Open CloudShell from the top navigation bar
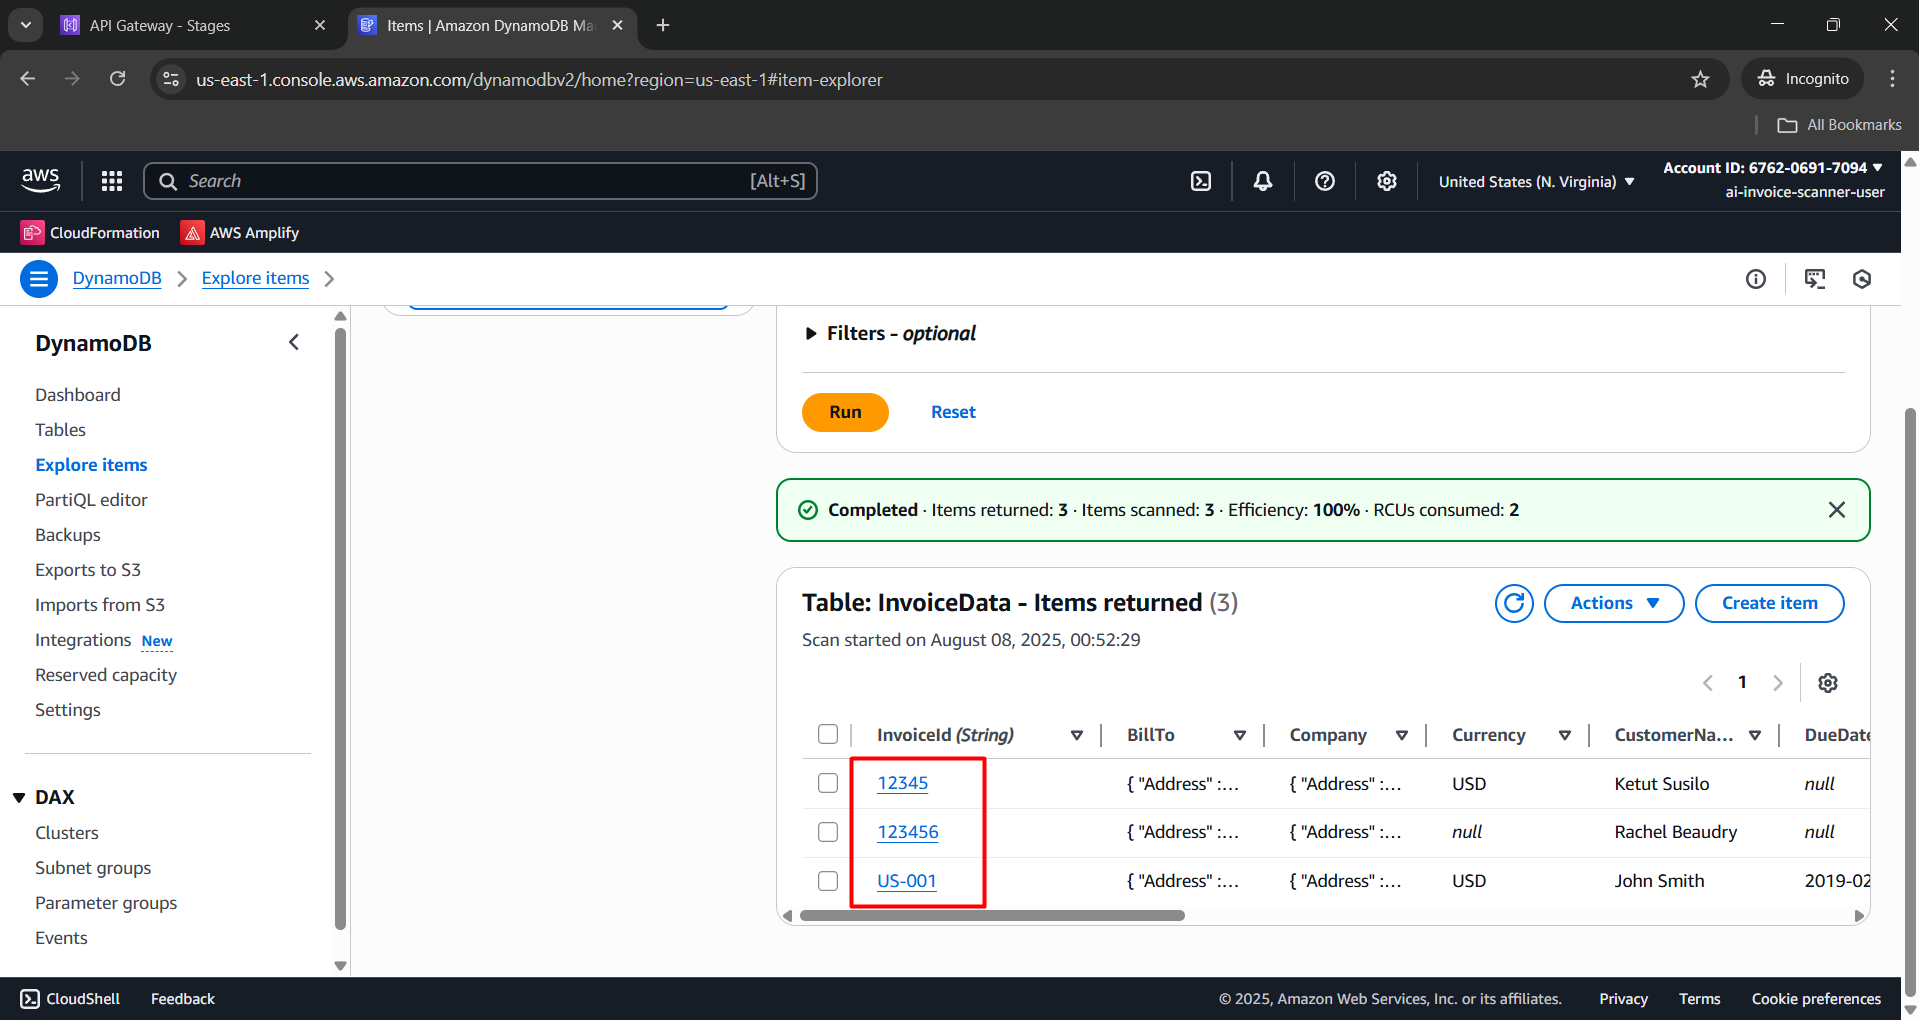The width and height of the screenshot is (1919, 1020). (x=1200, y=181)
